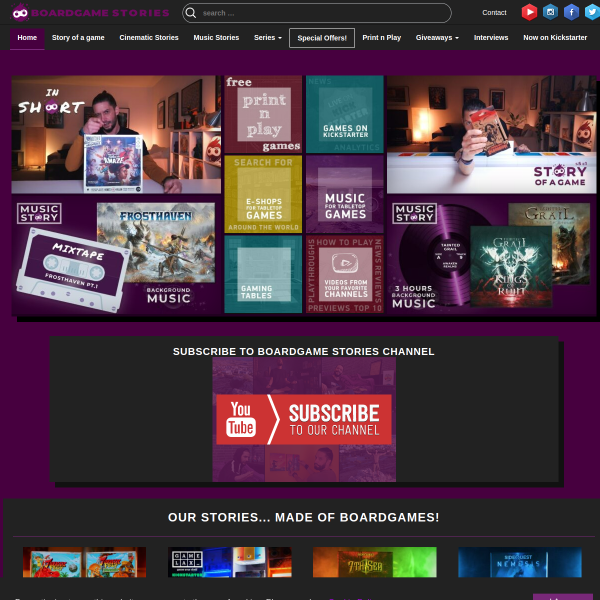Click the Boardgame Stories logo
This screenshot has width=600, height=600.
[x=90, y=13]
